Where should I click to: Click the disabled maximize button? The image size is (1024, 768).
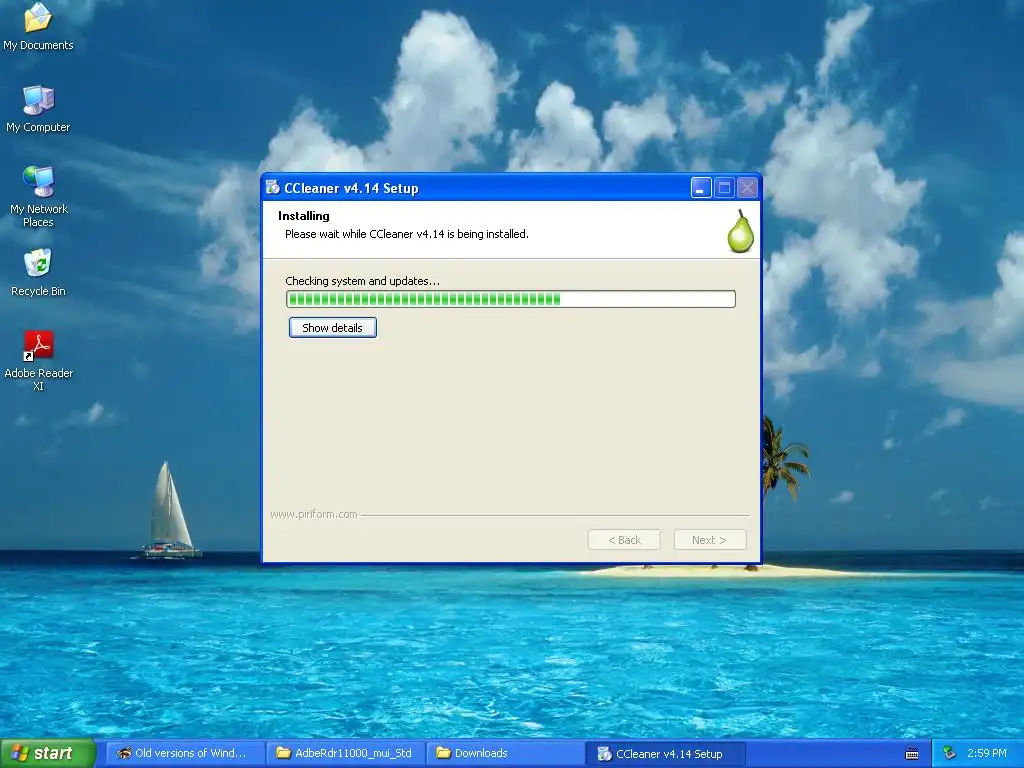(724, 188)
